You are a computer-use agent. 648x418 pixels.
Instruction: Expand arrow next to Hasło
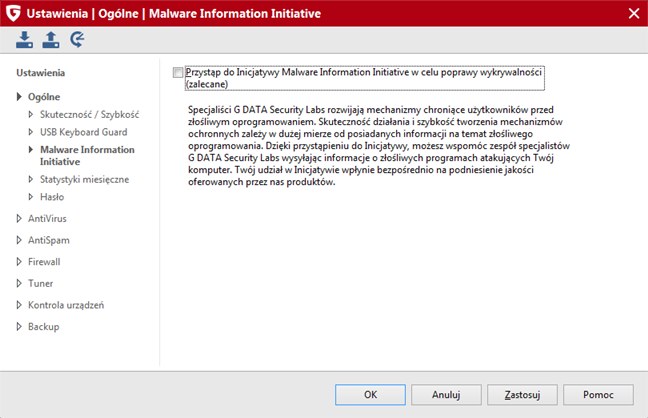pos(31,197)
